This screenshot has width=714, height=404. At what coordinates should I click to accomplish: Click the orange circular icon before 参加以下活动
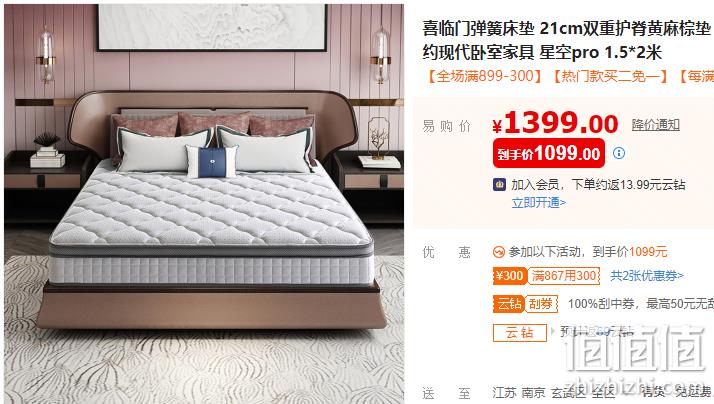[x=499, y=251]
